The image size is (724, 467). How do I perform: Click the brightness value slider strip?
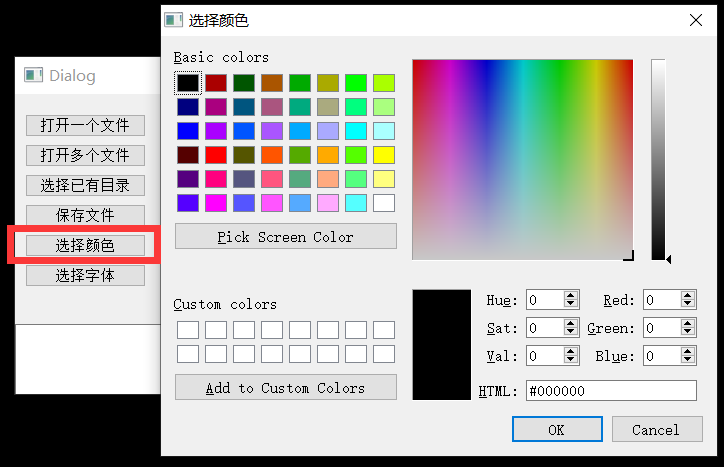(658, 159)
